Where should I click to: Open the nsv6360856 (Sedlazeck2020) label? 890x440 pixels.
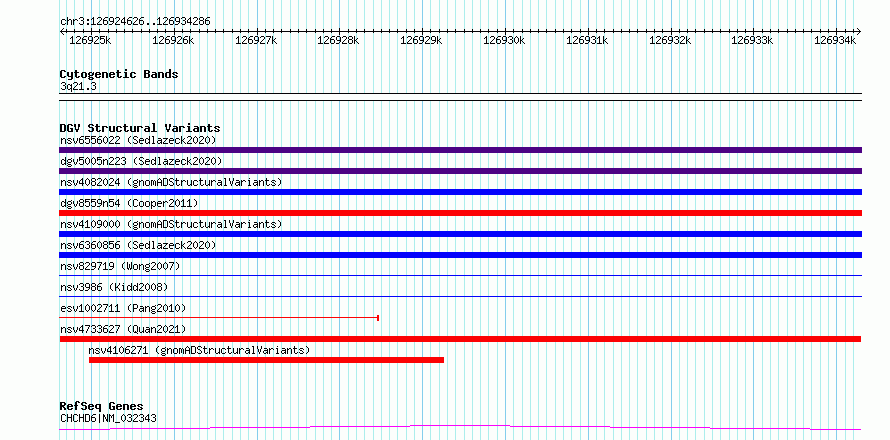[138, 245]
